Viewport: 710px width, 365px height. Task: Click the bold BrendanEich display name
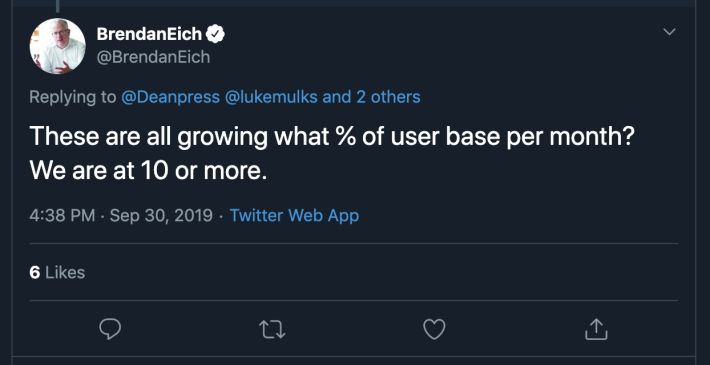tap(149, 34)
